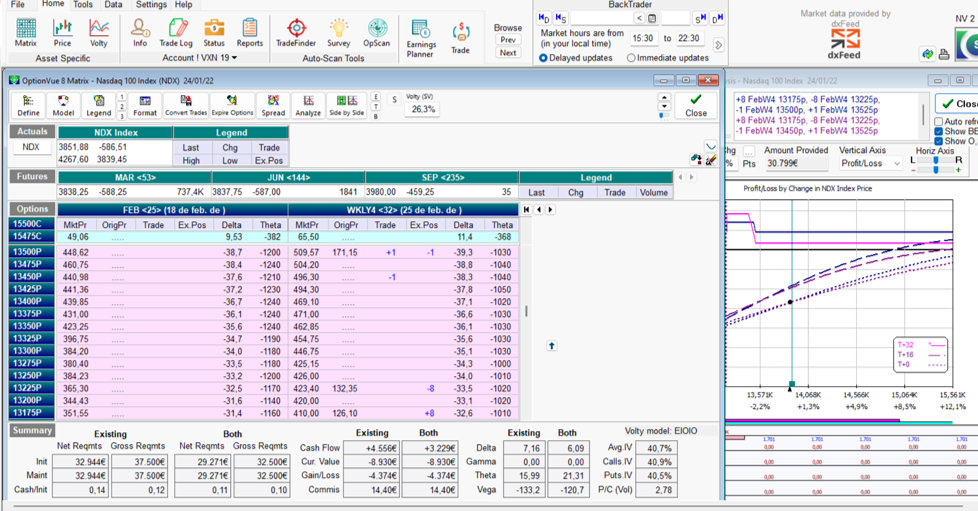Click the printer icon near dxFeed
Viewport: 978px width, 511px height.
[x=944, y=55]
